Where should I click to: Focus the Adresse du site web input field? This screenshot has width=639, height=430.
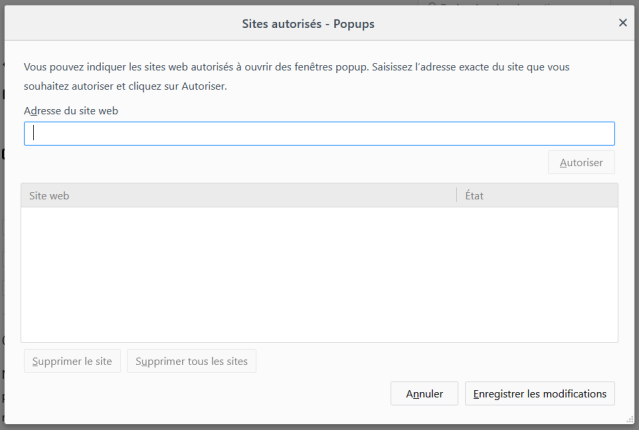(x=319, y=133)
